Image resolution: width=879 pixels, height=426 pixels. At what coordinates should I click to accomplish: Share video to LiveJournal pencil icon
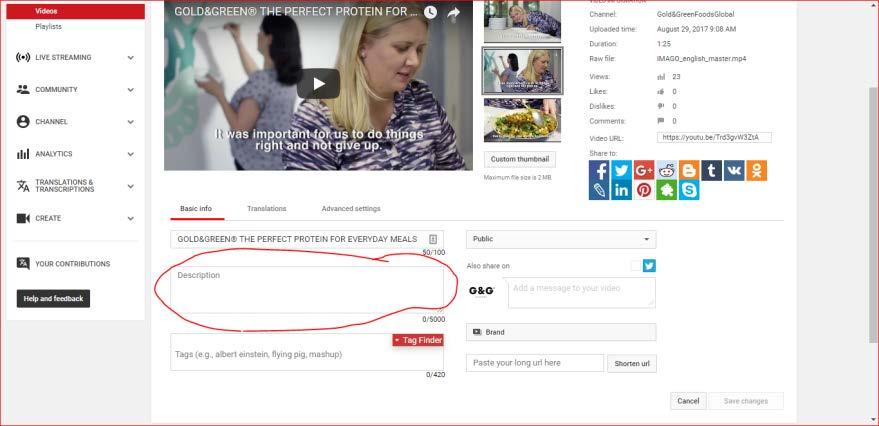pyautogui.click(x=599, y=190)
